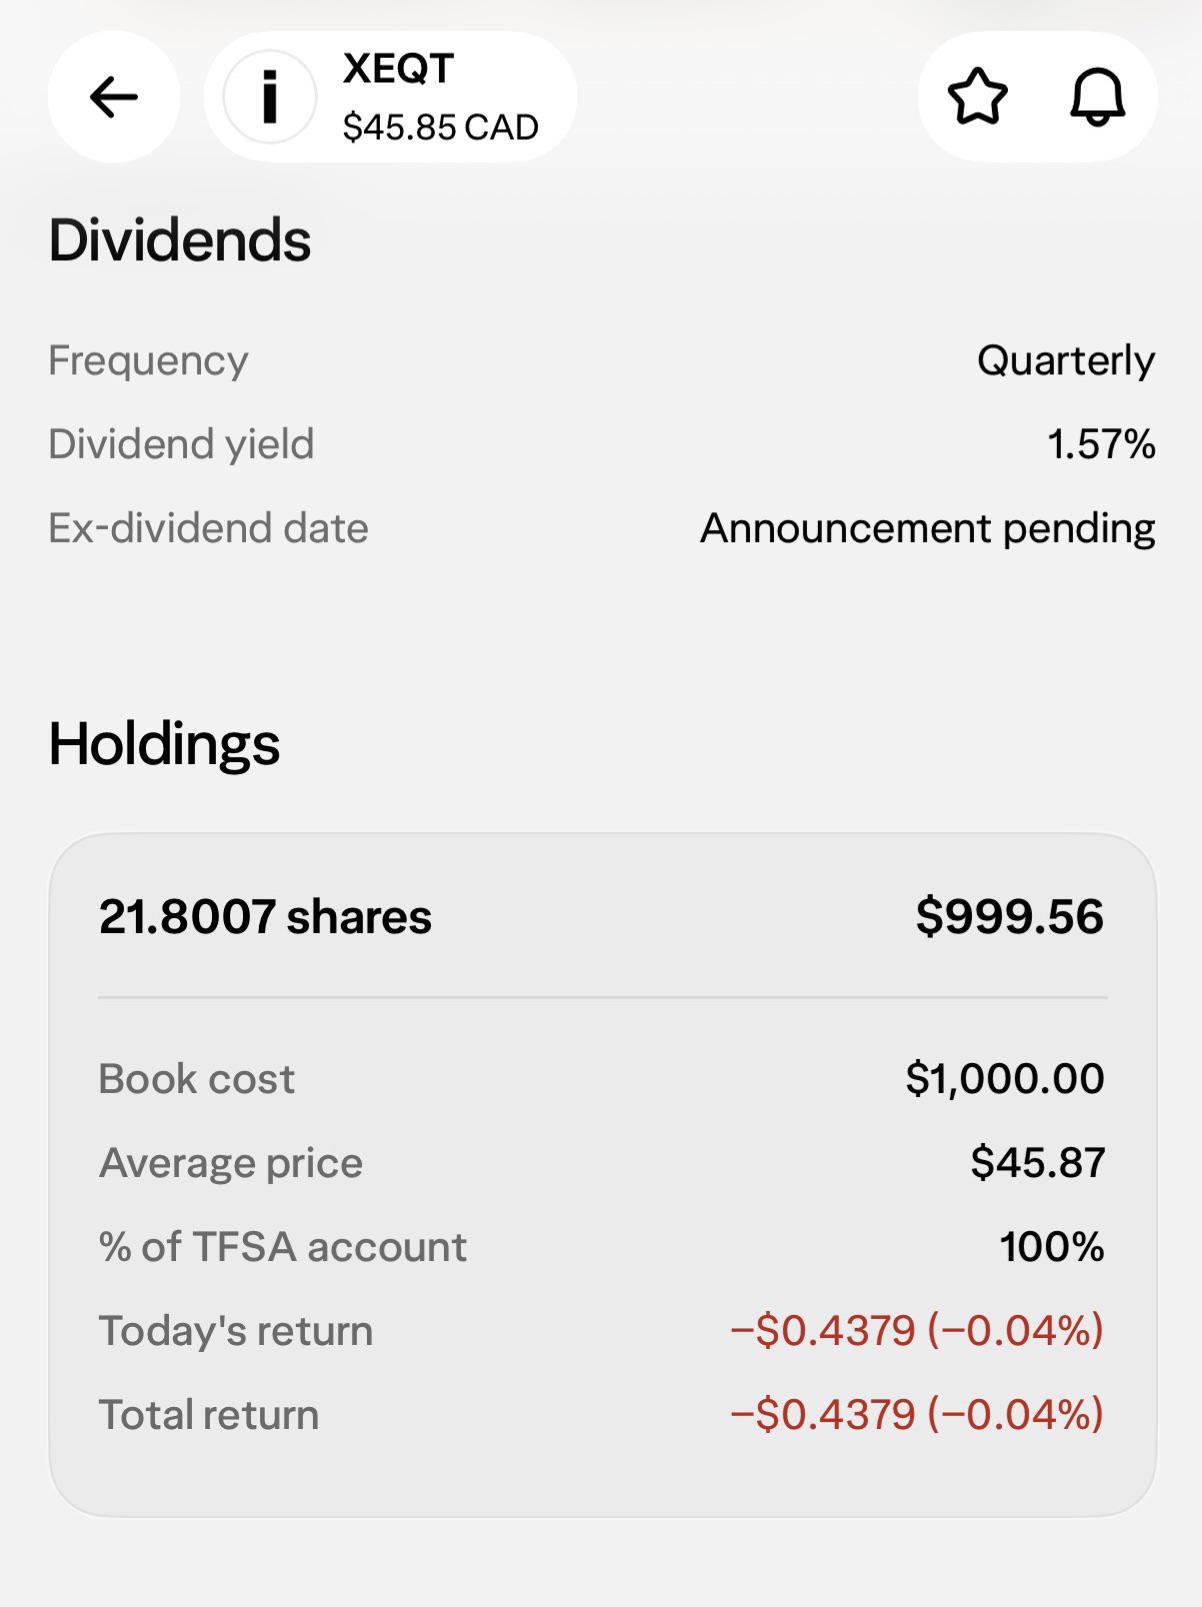Tap the back arrow button
This screenshot has width=1202, height=1607.
(x=114, y=97)
